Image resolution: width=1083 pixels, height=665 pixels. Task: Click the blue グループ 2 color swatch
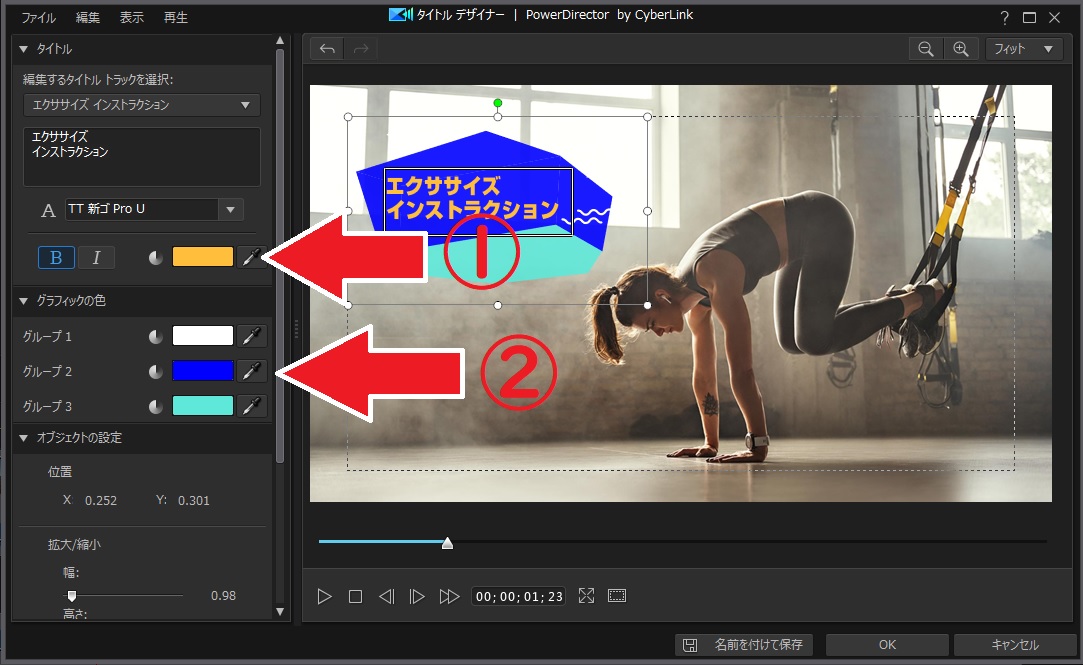point(202,371)
